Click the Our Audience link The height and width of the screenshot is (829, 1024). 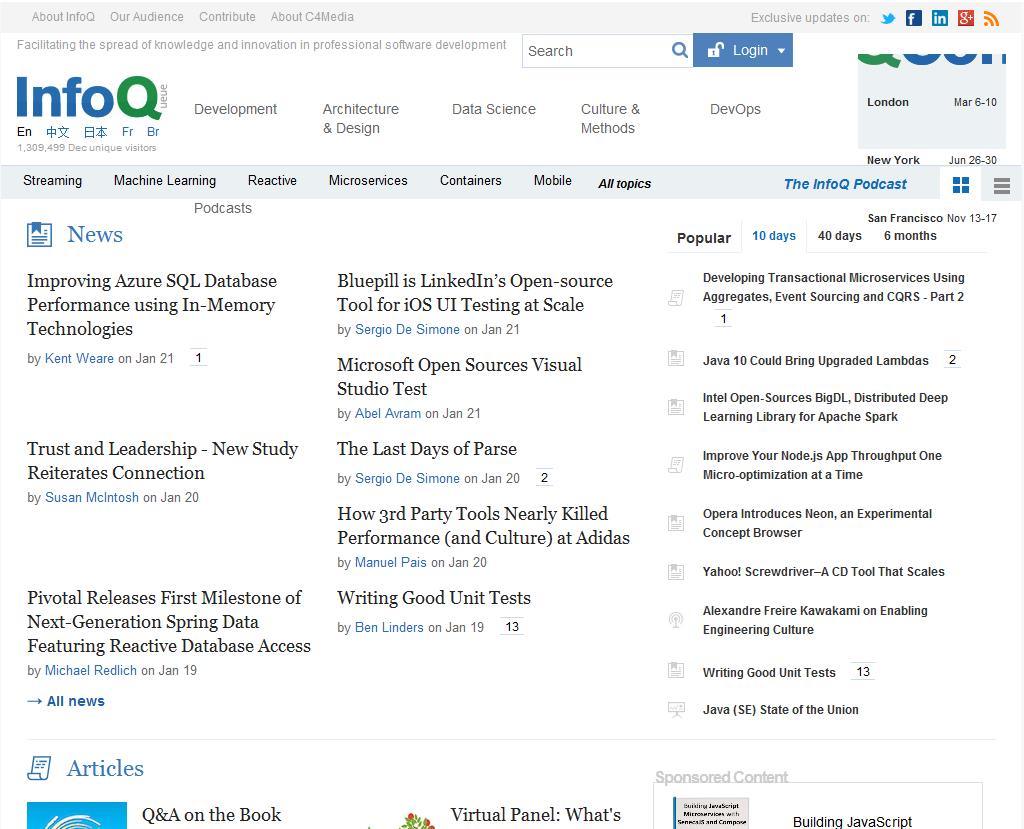click(147, 17)
